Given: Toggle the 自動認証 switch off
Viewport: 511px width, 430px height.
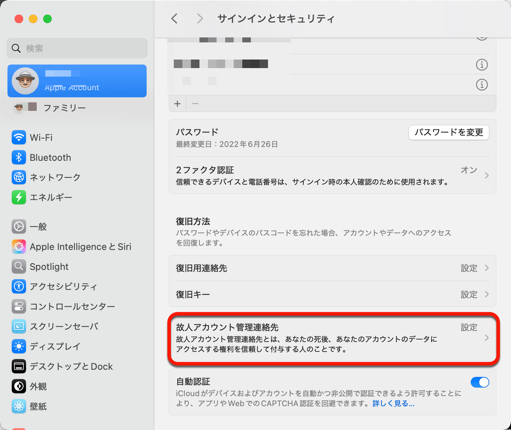Looking at the screenshot, I should (x=480, y=382).
